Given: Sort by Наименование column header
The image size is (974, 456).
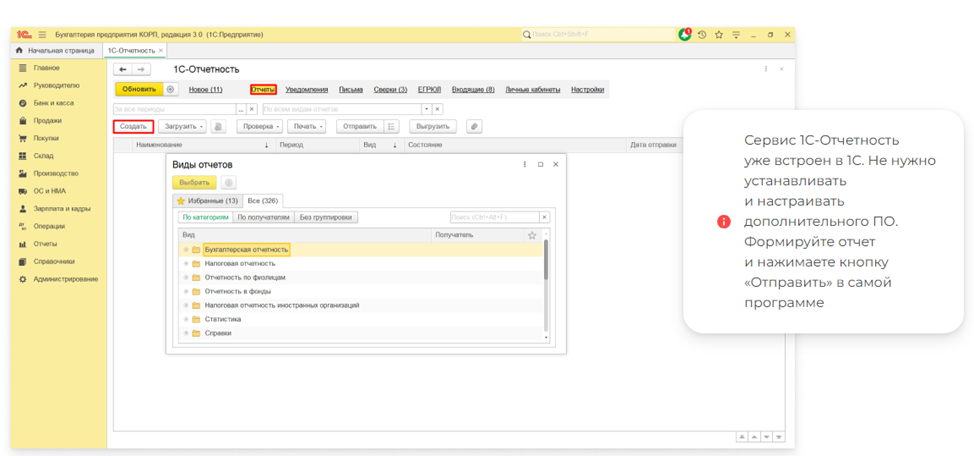Looking at the screenshot, I should (x=203, y=145).
